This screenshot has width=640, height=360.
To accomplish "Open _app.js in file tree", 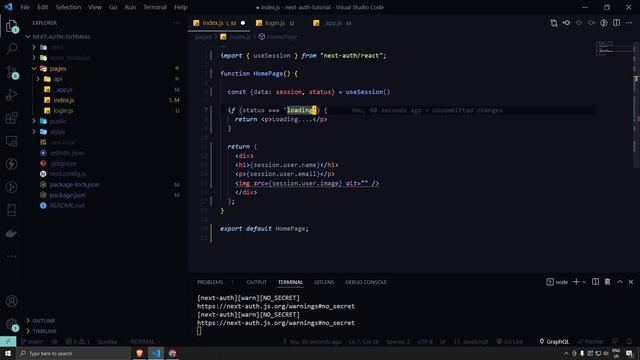I will click(63, 89).
